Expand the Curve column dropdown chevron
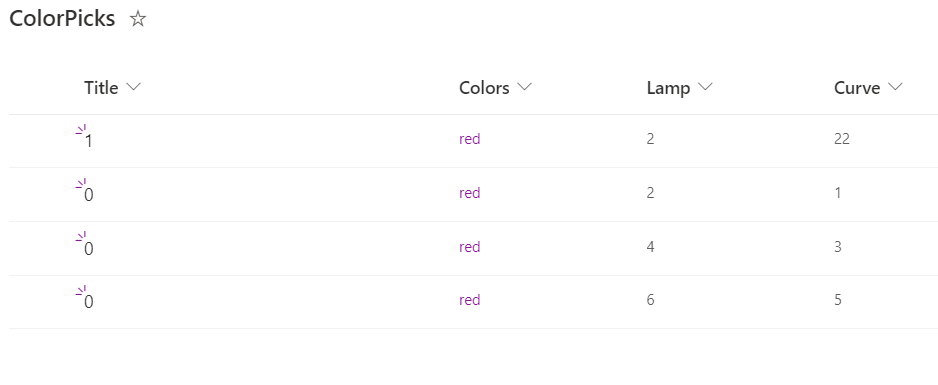The image size is (938, 385). coord(895,87)
